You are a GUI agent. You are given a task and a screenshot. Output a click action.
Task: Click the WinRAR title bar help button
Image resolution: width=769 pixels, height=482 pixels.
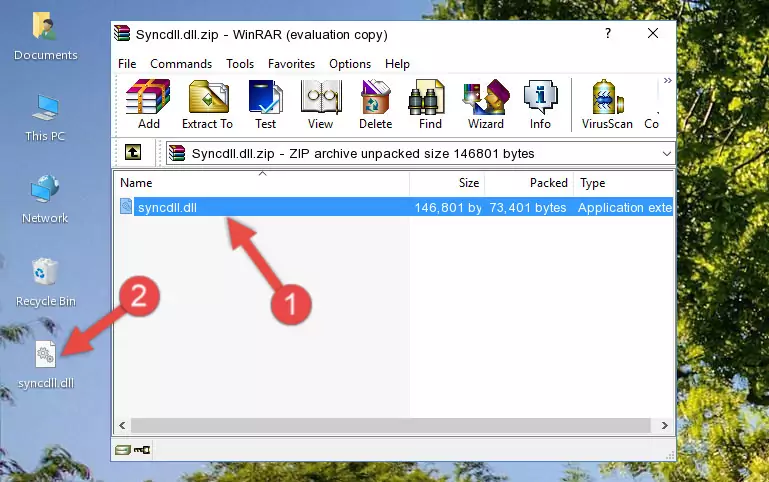(x=608, y=33)
